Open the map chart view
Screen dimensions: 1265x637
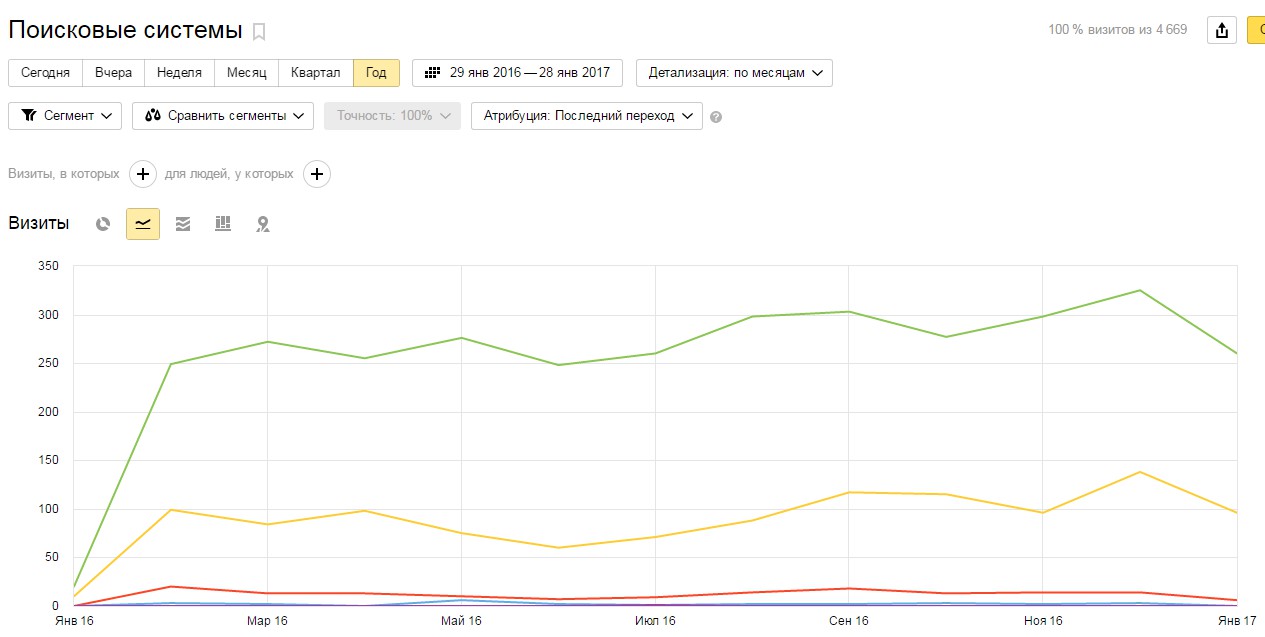[263, 224]
